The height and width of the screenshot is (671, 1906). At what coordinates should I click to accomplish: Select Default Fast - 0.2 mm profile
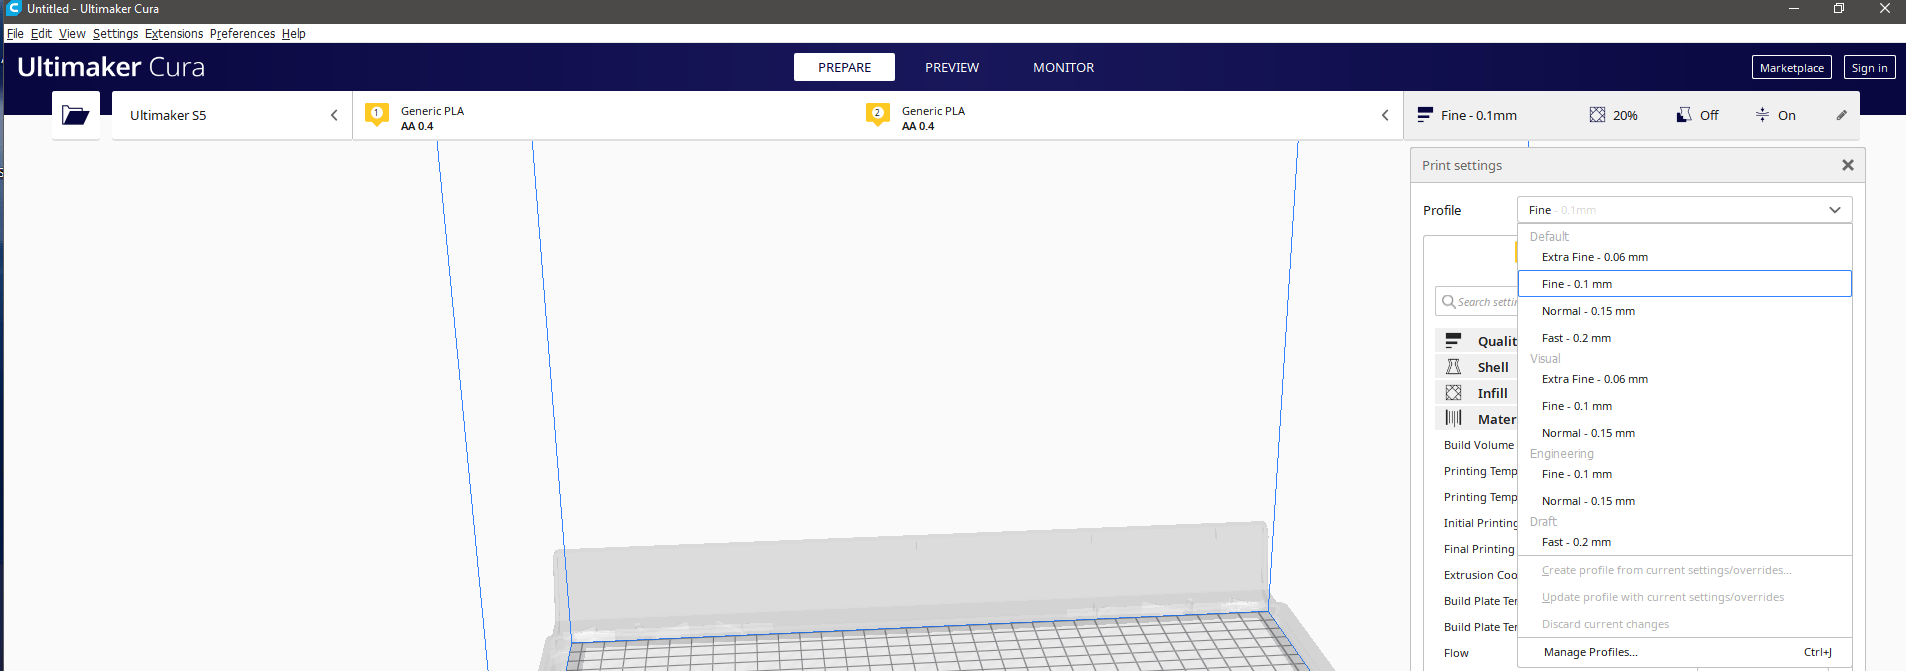1685,338
